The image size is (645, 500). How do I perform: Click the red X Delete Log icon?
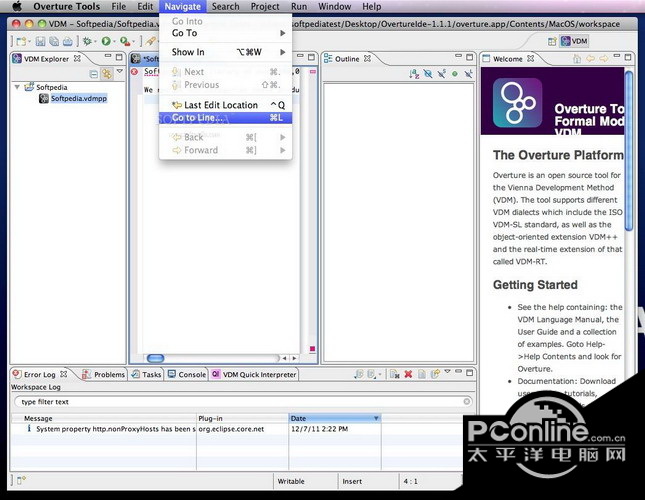pos(408,374)
